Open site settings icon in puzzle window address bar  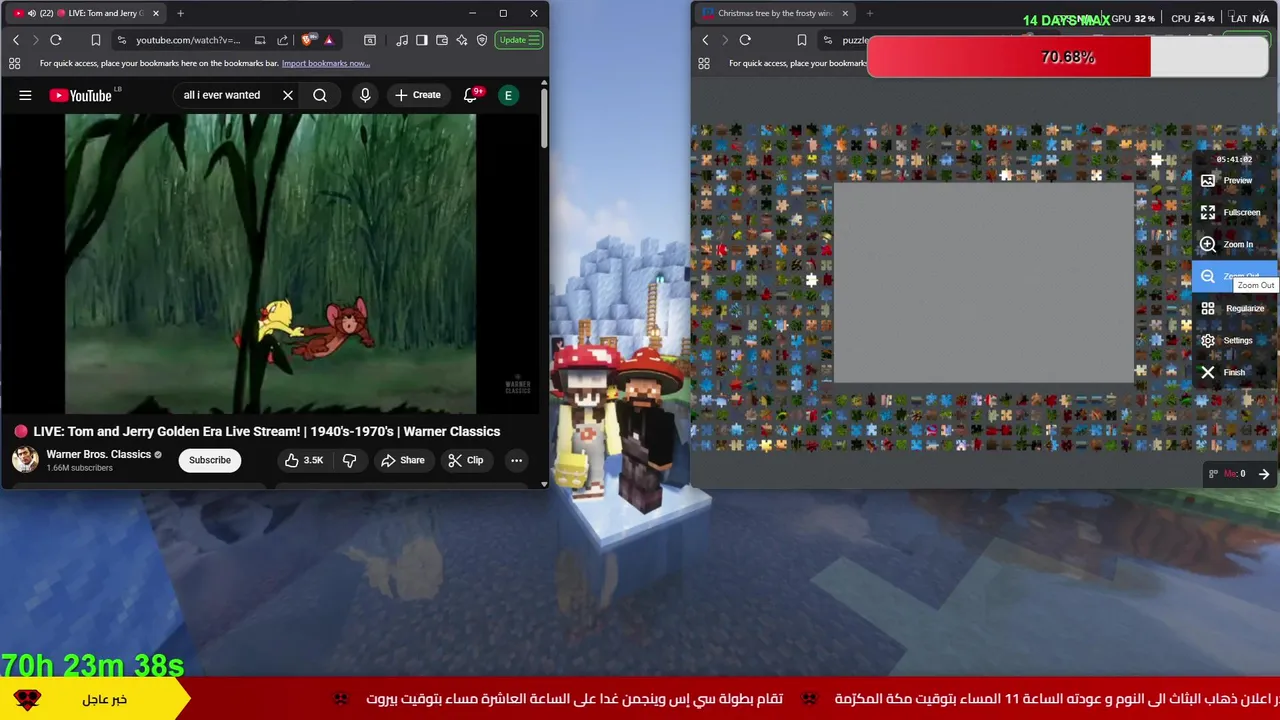(x=827, y=40)
